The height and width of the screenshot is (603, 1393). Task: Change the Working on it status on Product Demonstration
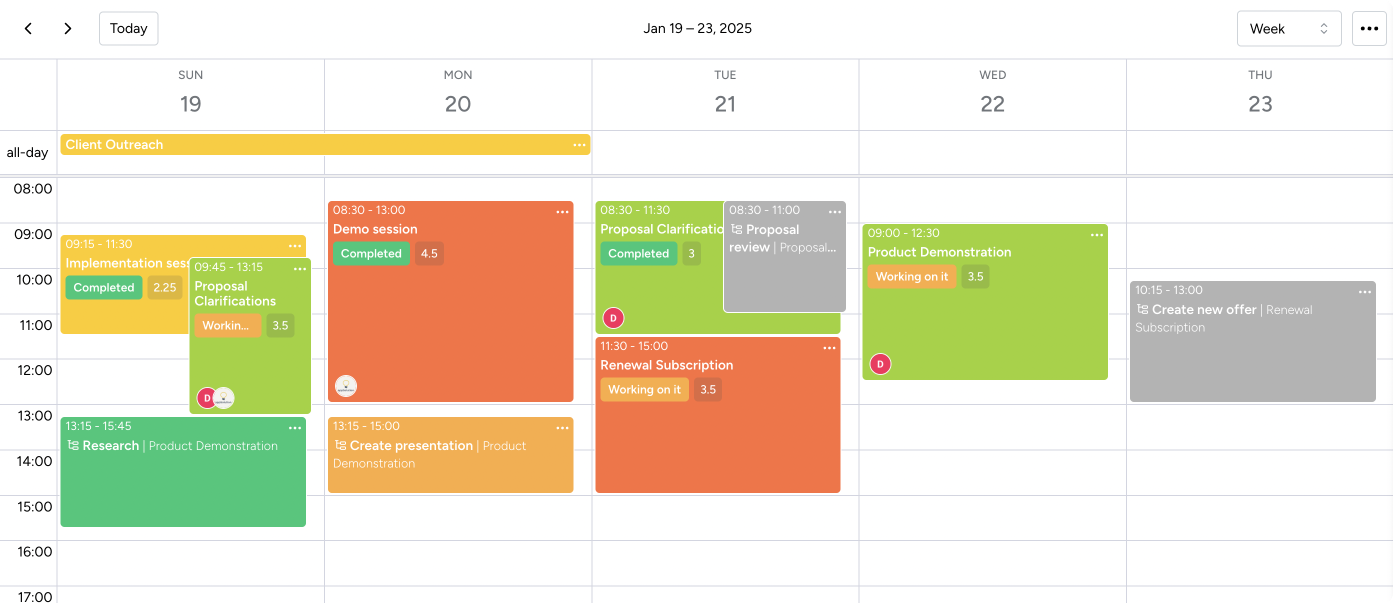[912, 277]
